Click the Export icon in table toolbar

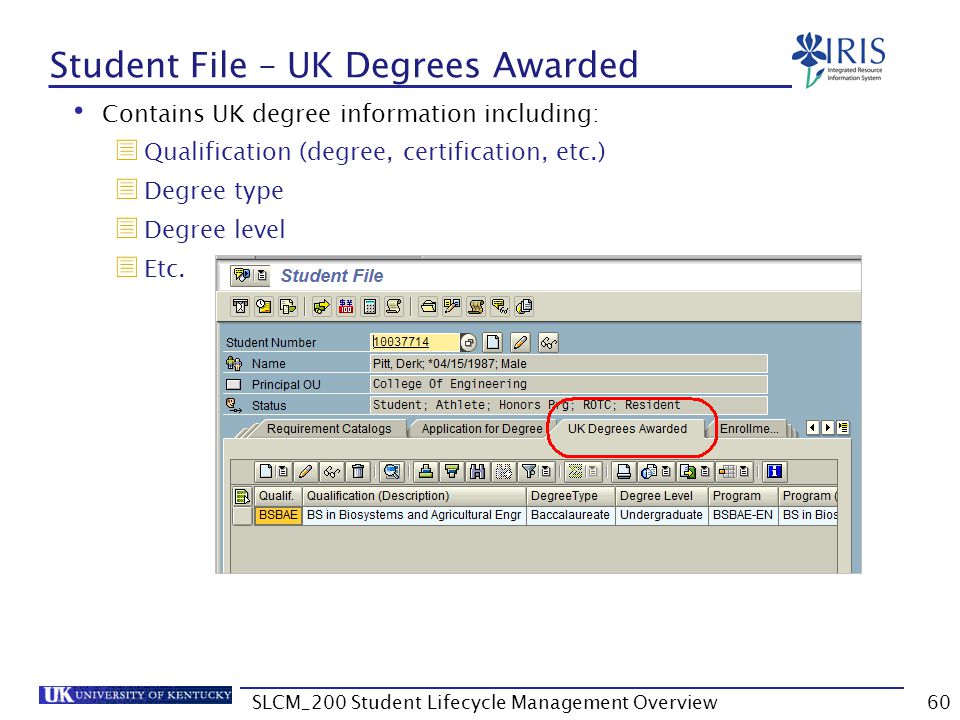[x=688, y=471]
